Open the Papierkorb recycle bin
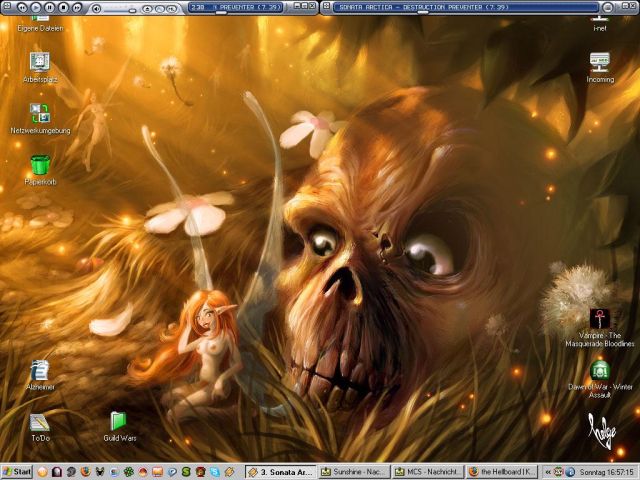 (x=40, y=165)
